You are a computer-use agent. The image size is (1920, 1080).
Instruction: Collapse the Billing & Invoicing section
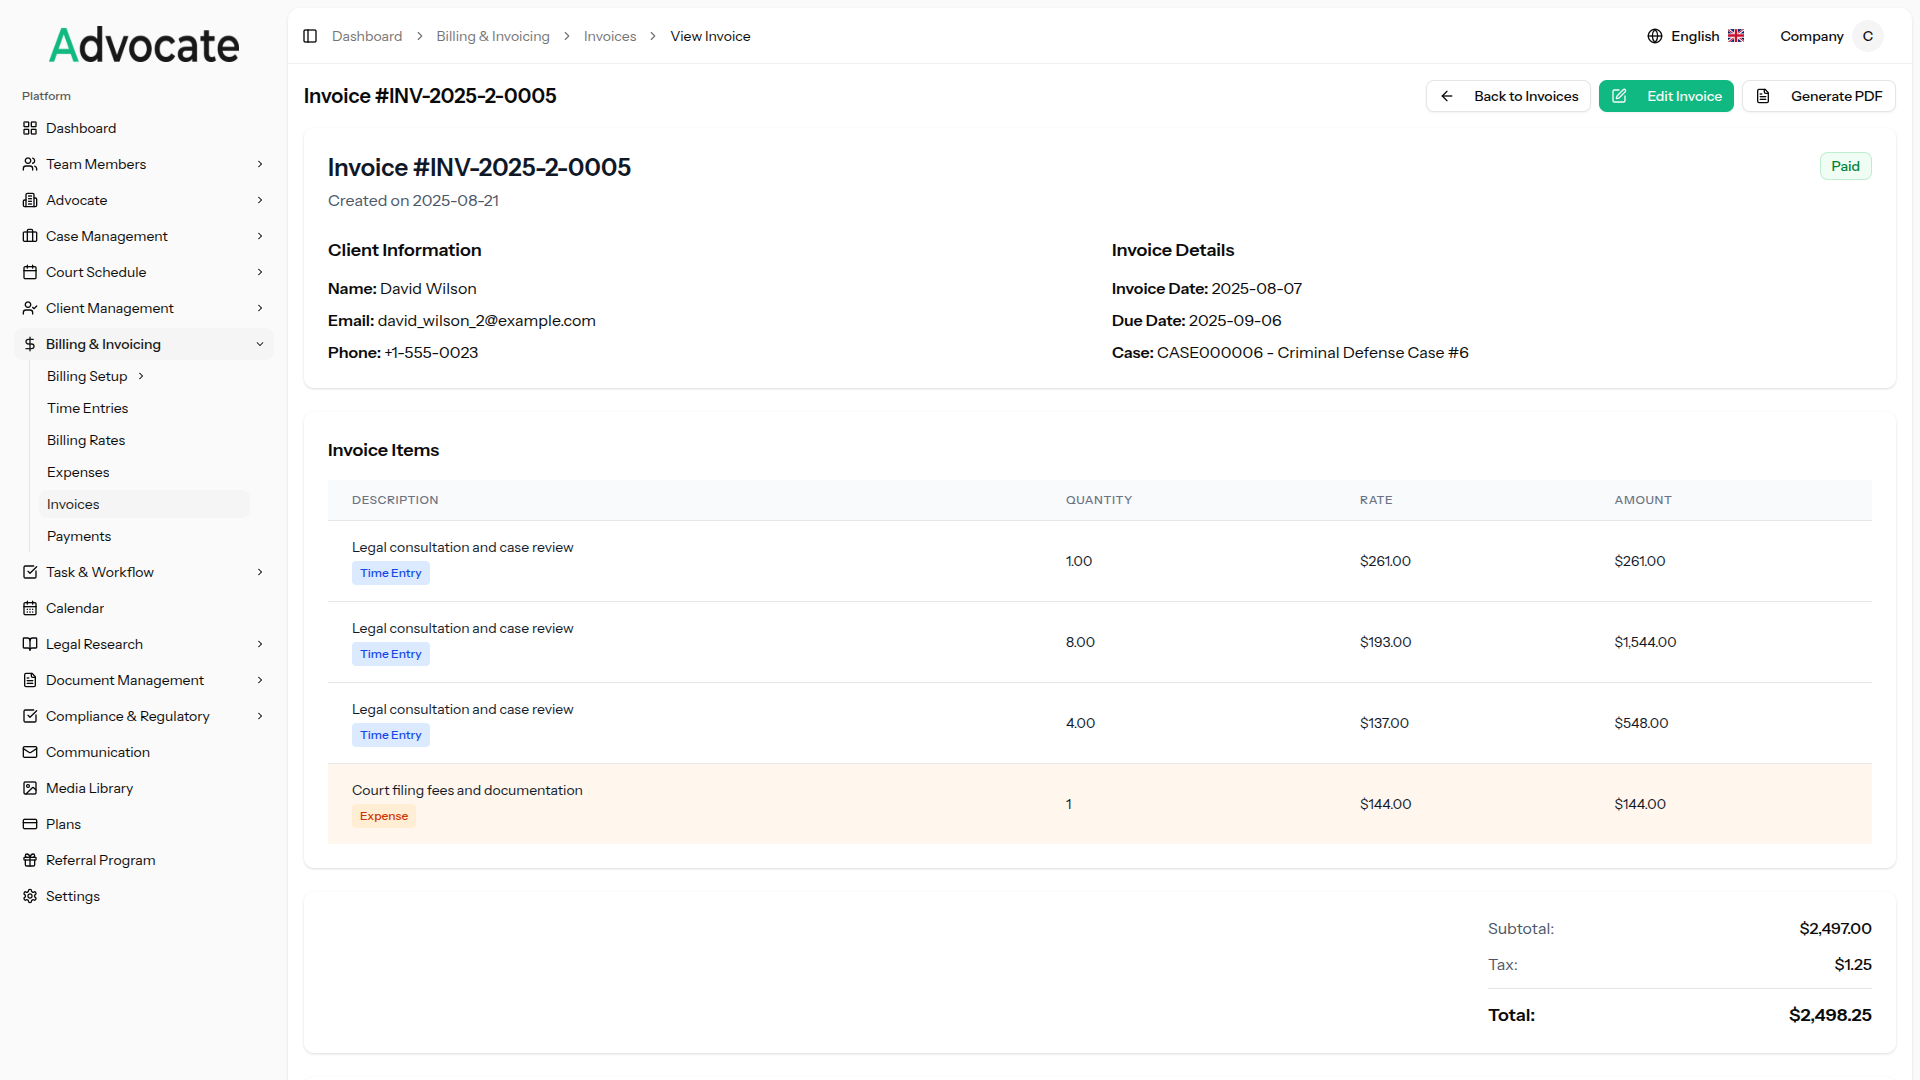260,344
